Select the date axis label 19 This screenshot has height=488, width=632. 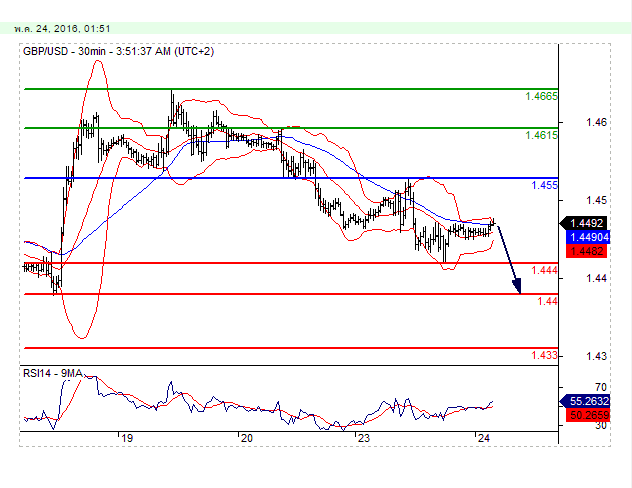127,438
